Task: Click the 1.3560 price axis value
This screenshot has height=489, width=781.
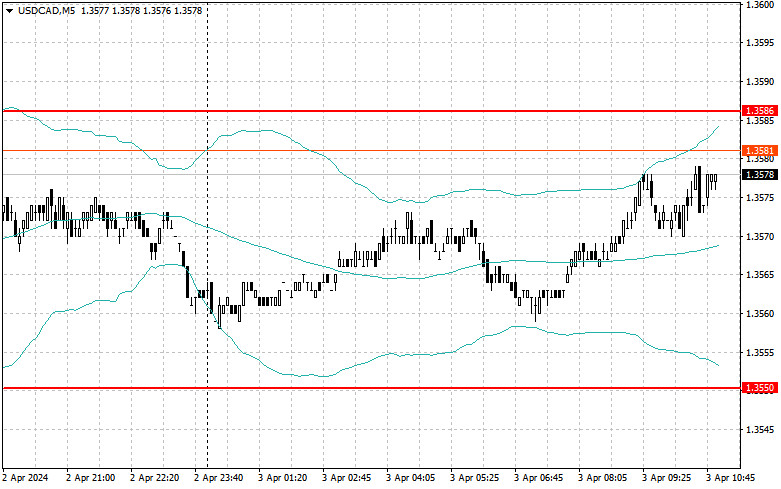Action: click(760, 314)
